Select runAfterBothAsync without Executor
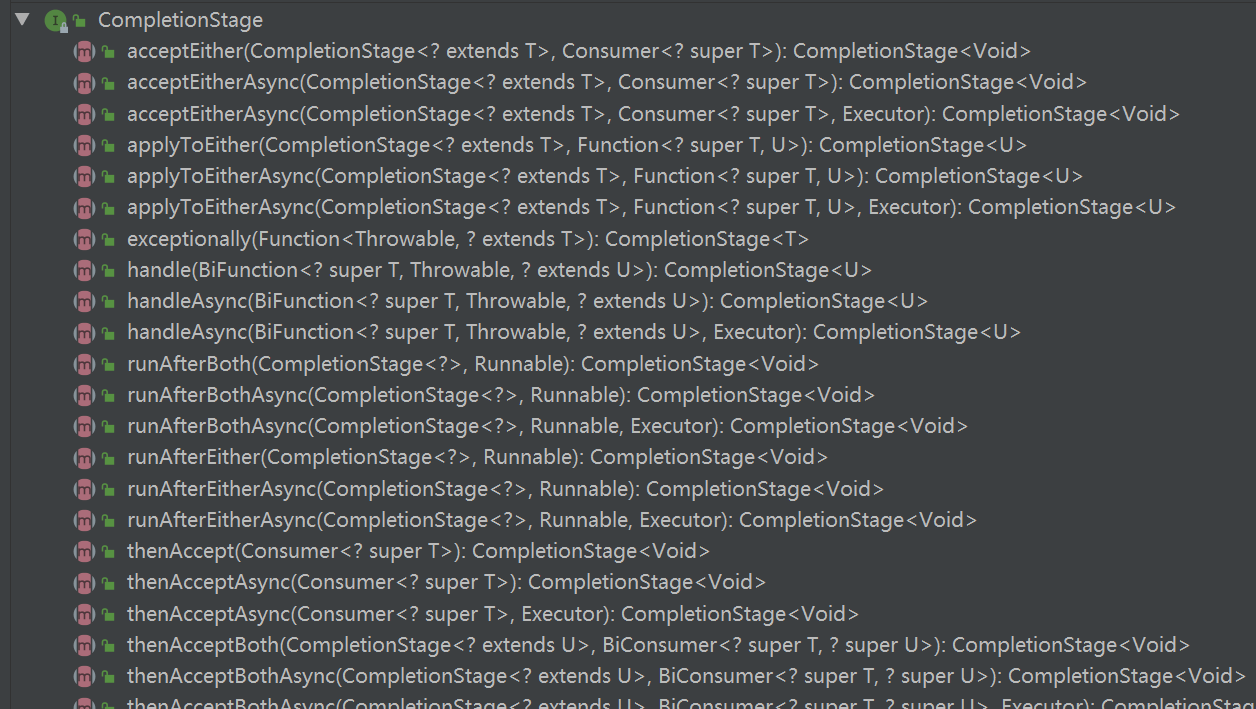The height and width of the screenshot is (709, 1256). pyautogui.click(x=501, y=395)
